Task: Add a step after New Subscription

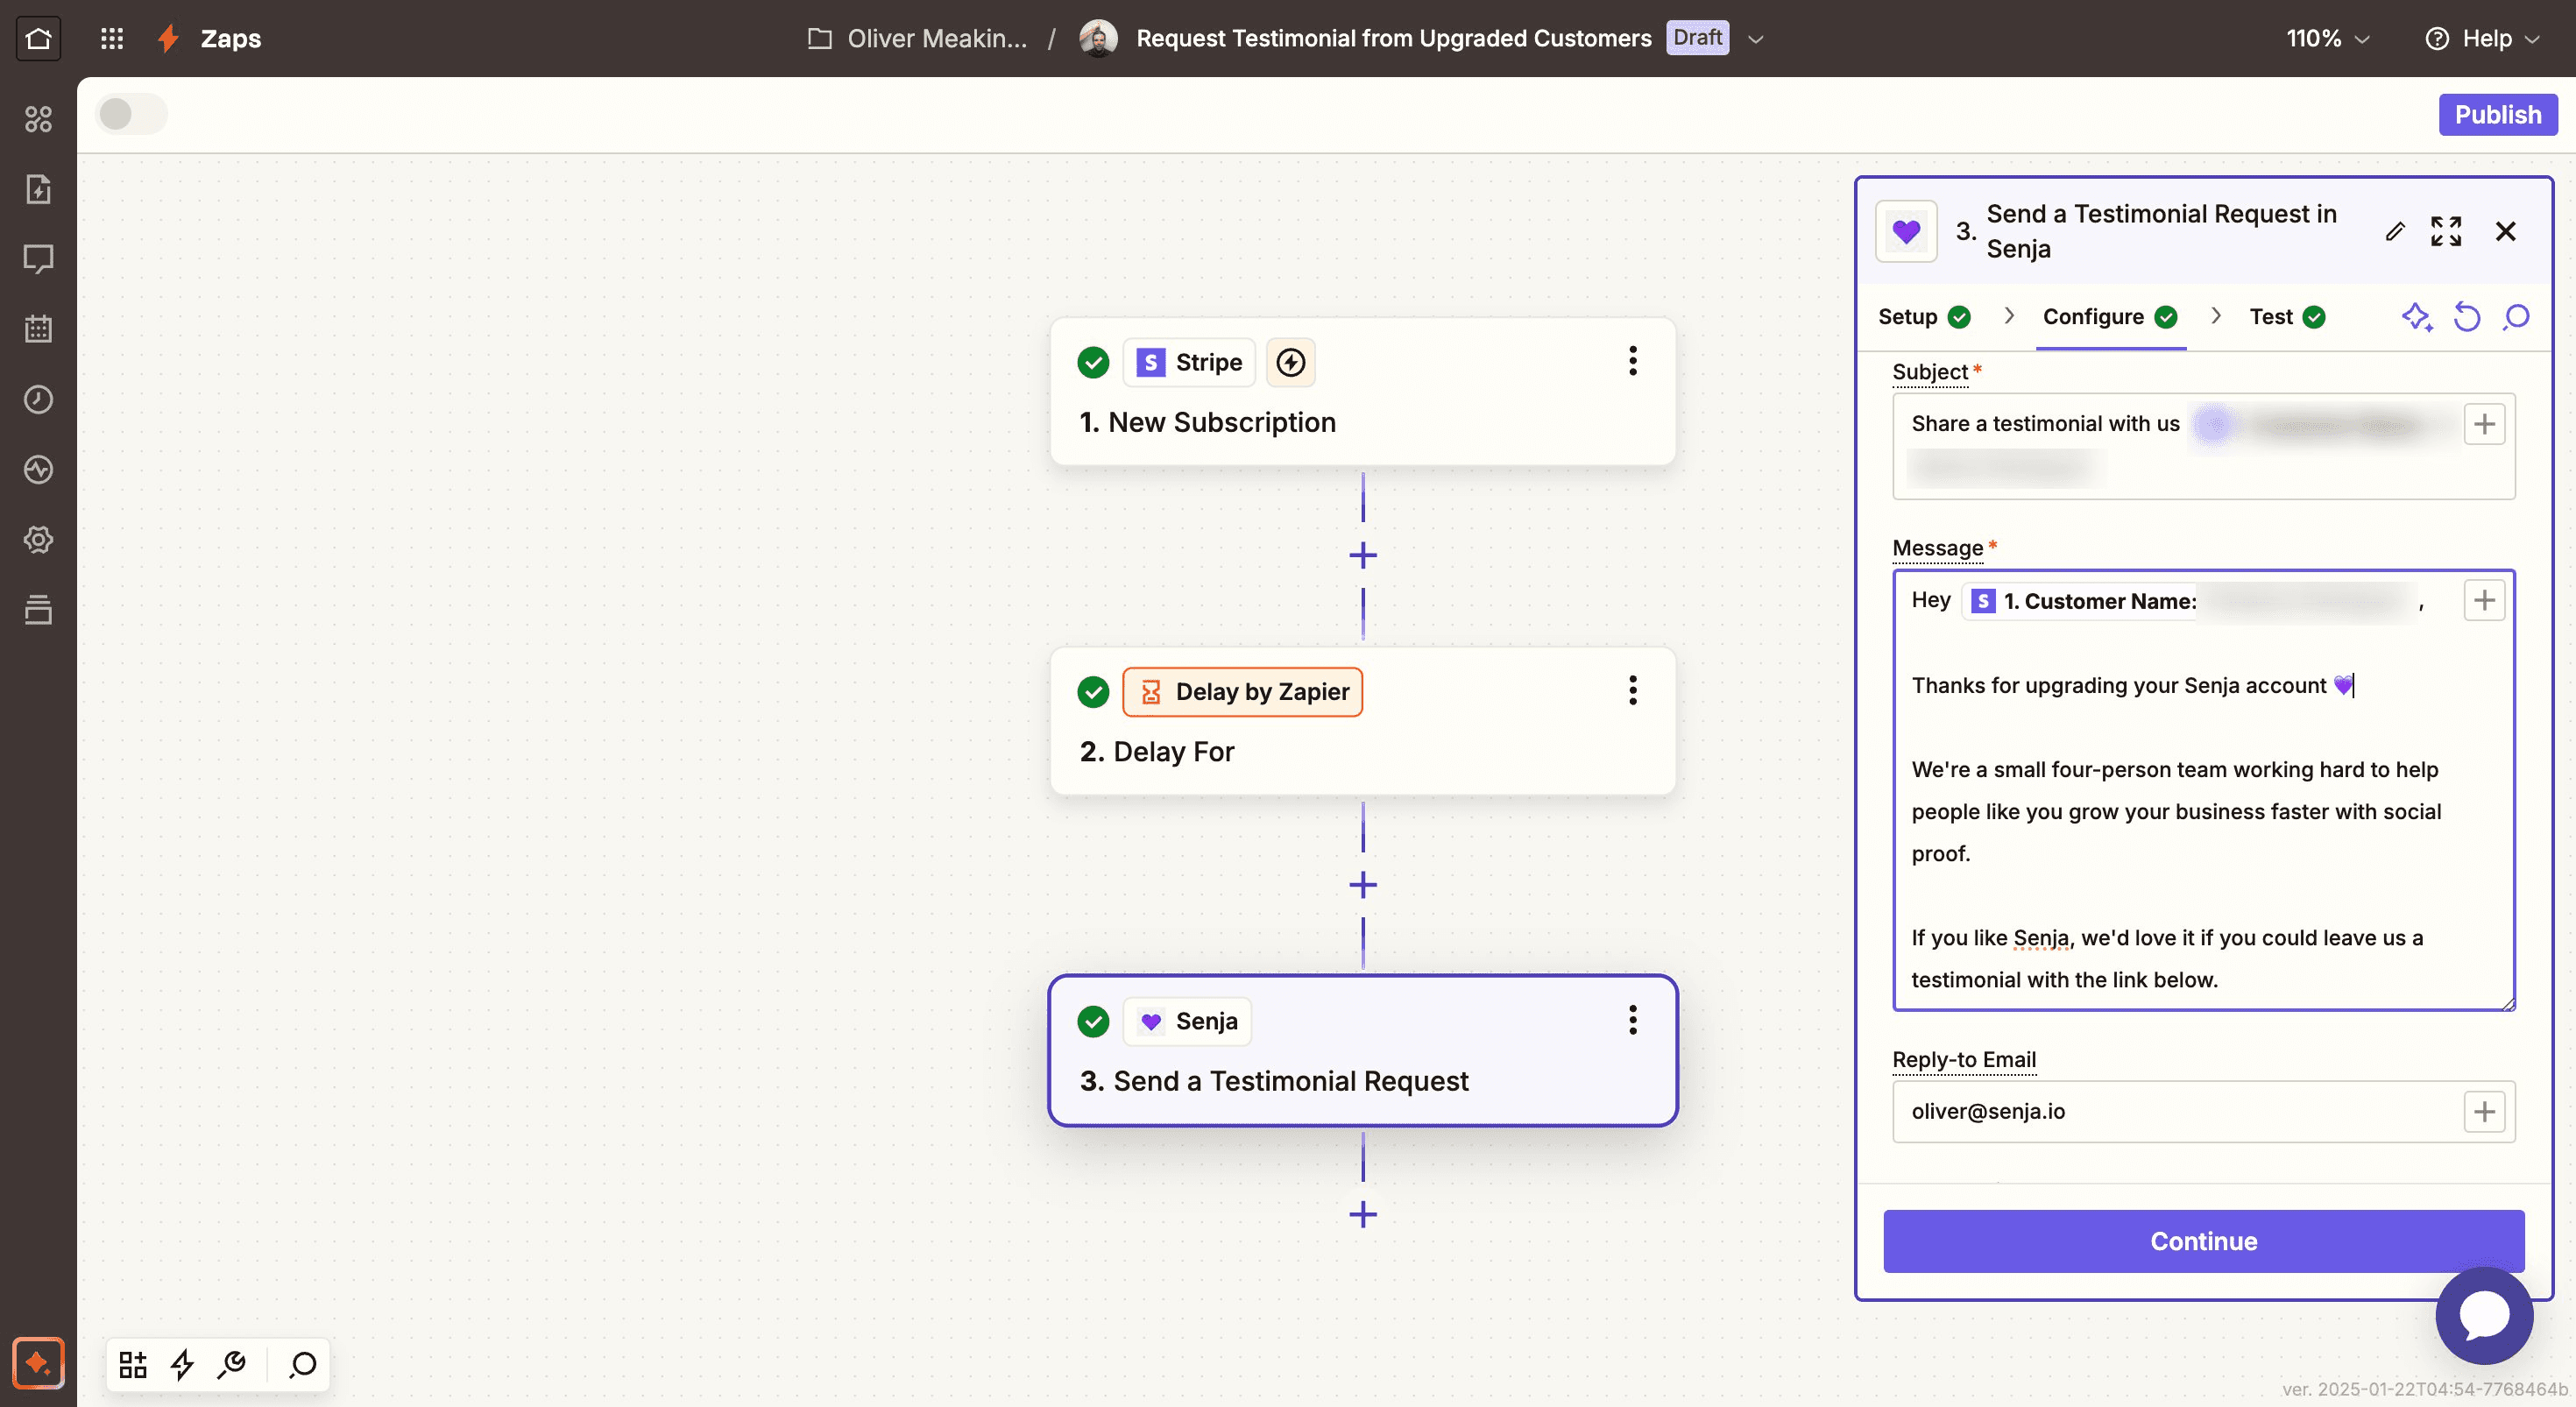Action: tap(1363, 555)
